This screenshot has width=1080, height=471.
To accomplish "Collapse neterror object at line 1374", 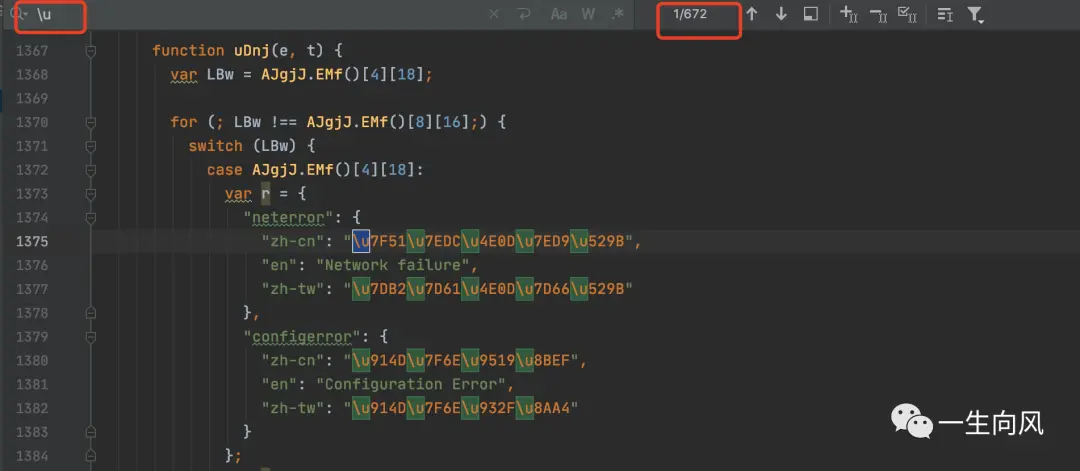I will click(90, 218).
